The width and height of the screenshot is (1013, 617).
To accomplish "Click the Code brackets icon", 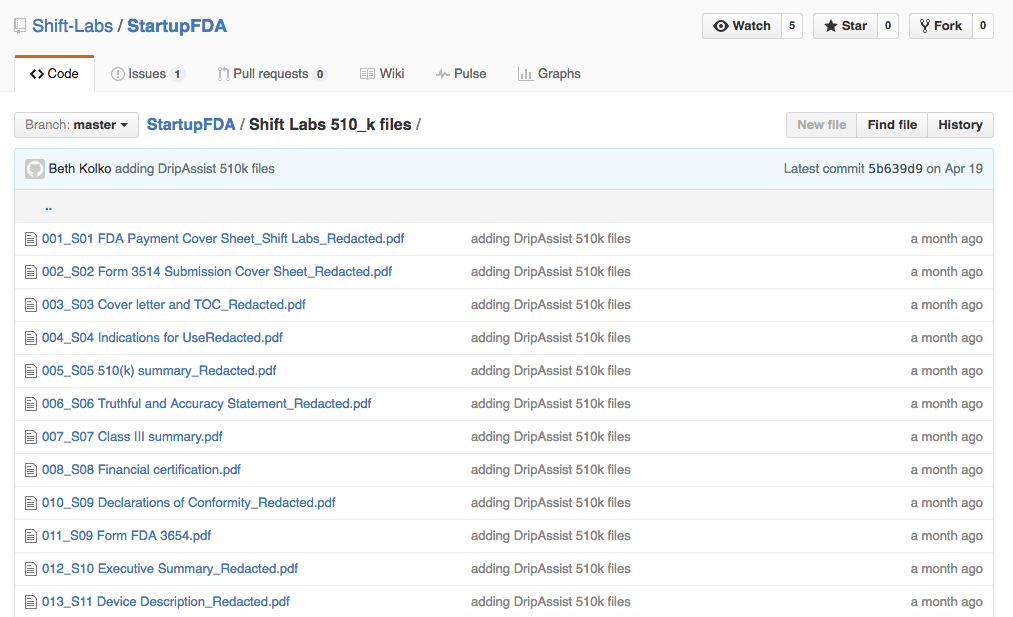I will [37, 74].
